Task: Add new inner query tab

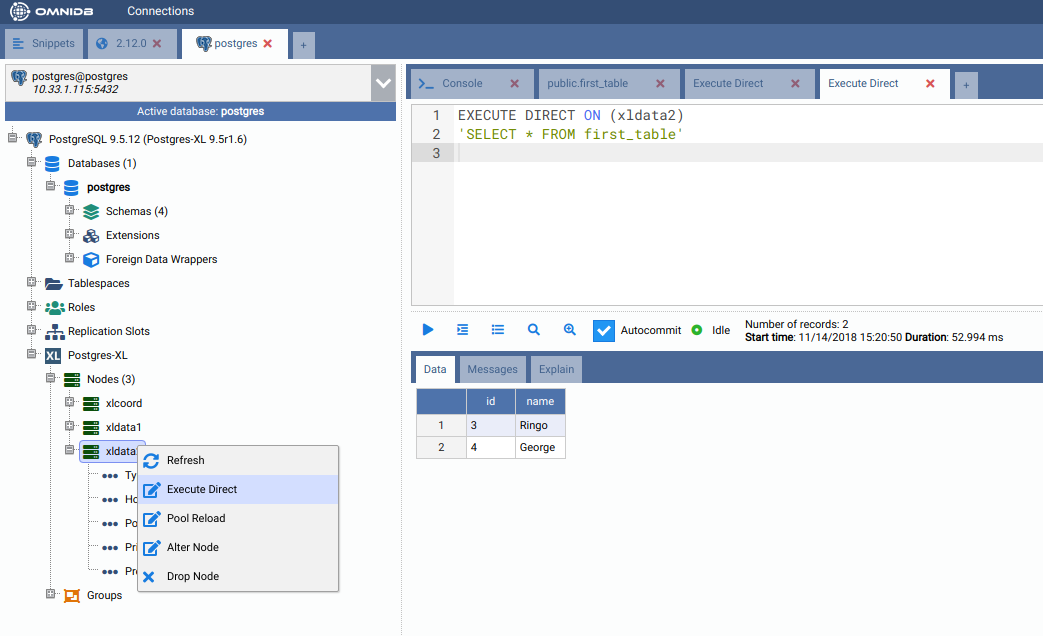Action: [x=965, y=86]
